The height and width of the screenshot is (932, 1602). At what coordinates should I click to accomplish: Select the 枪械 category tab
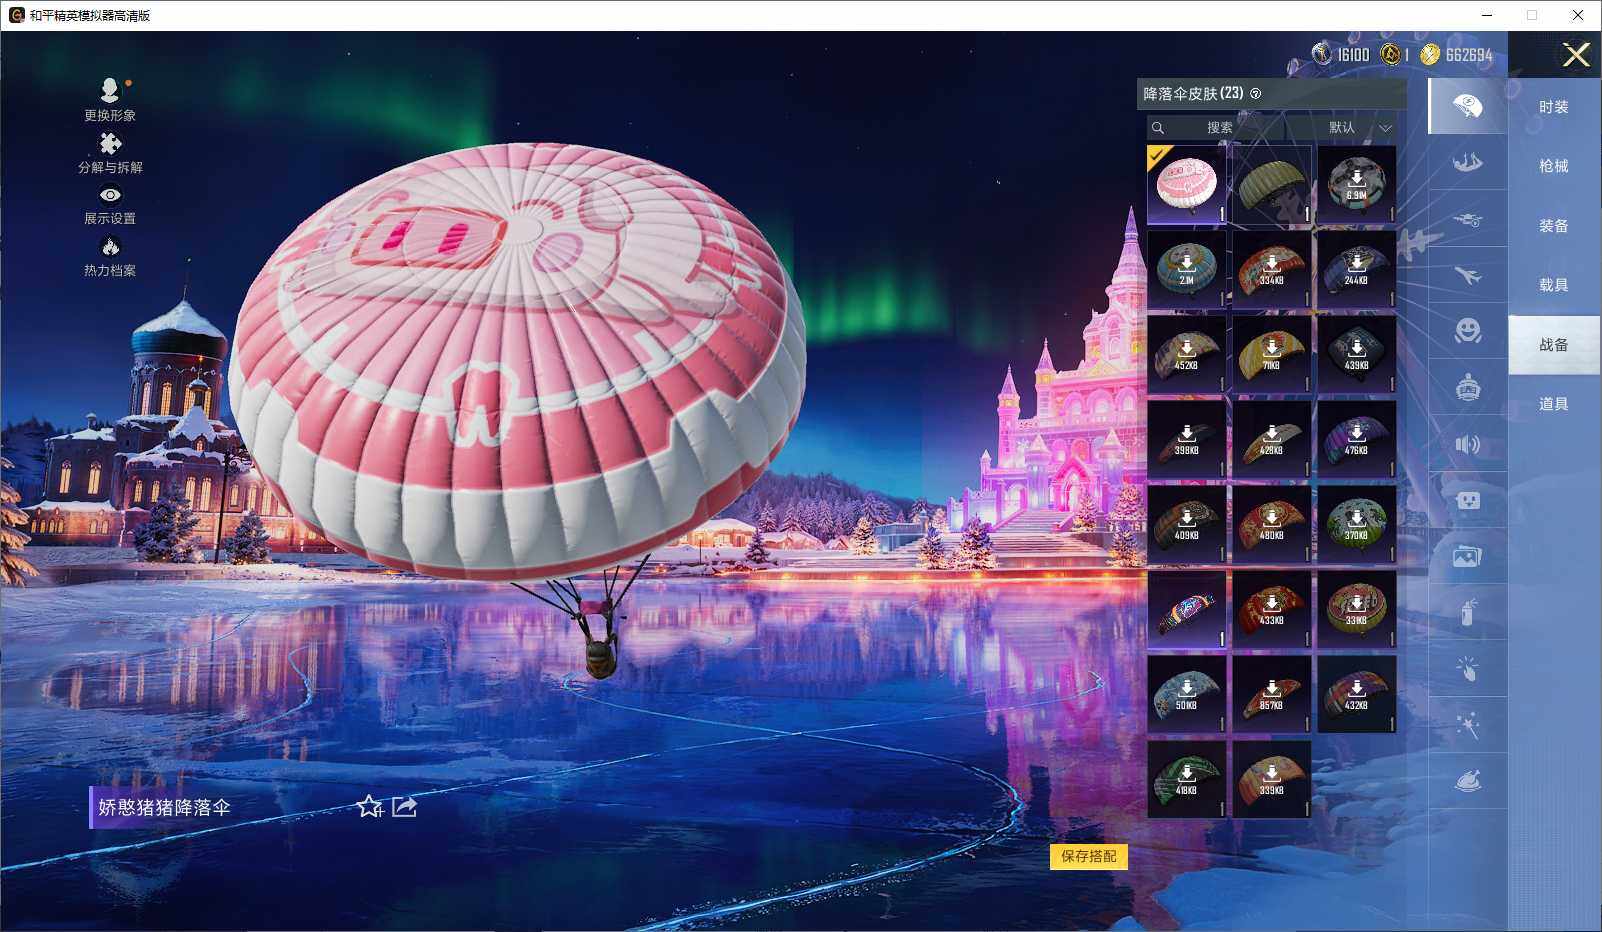1554,166
